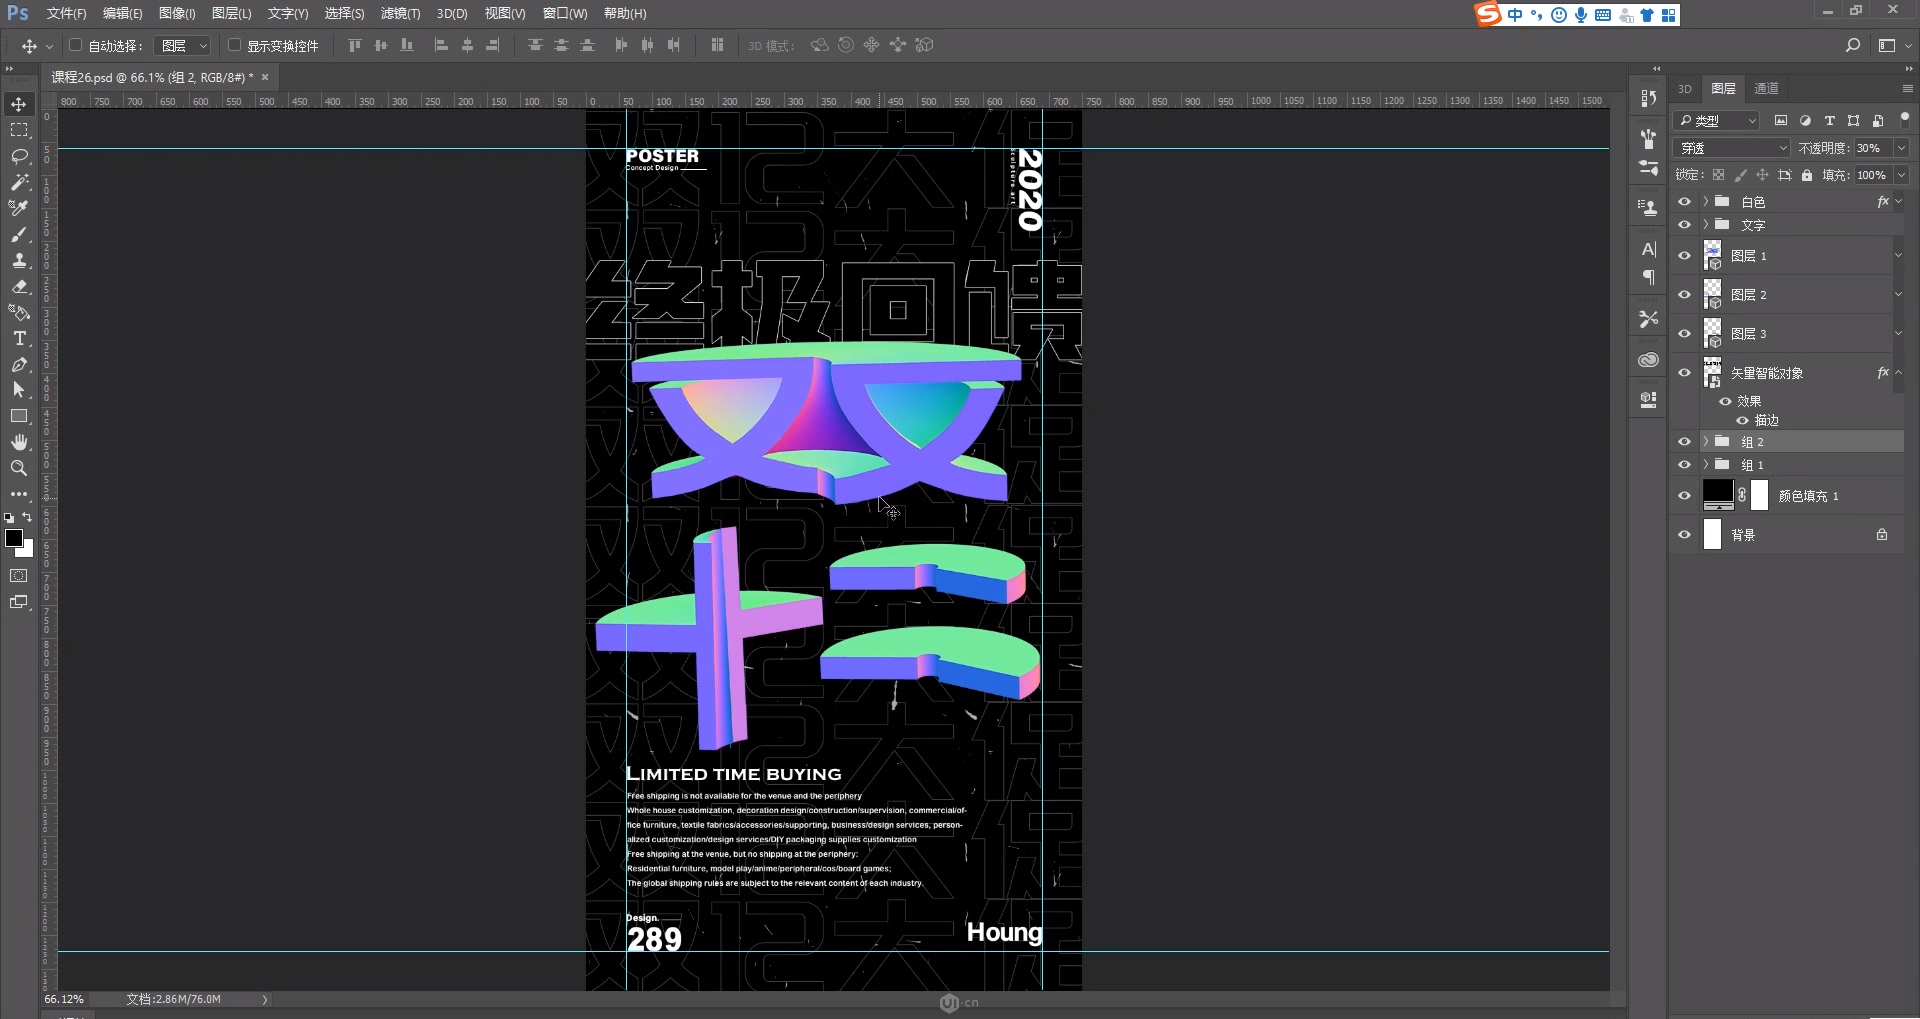
Task: Open the 不透明度 opacity dropdown arrow
Action: tap(1901, 148)
